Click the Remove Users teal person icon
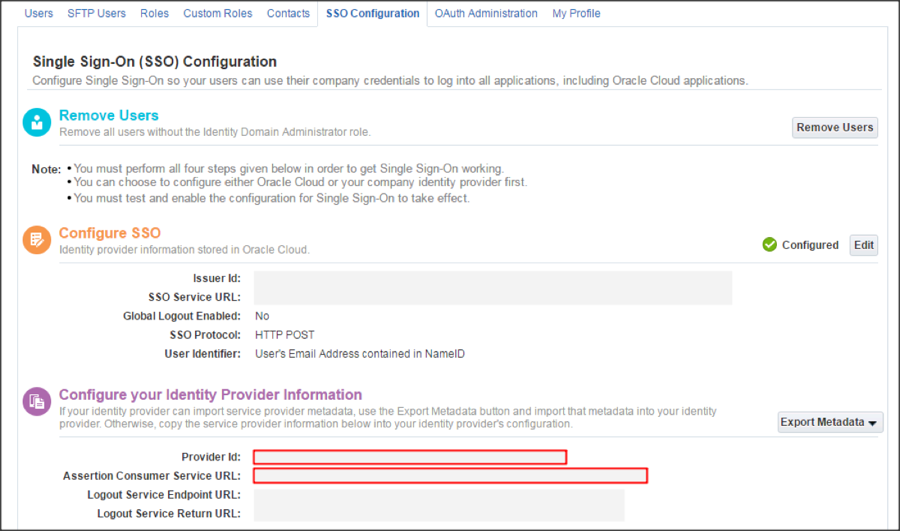The width and height of the screenshot is (900, 531). 37,123
